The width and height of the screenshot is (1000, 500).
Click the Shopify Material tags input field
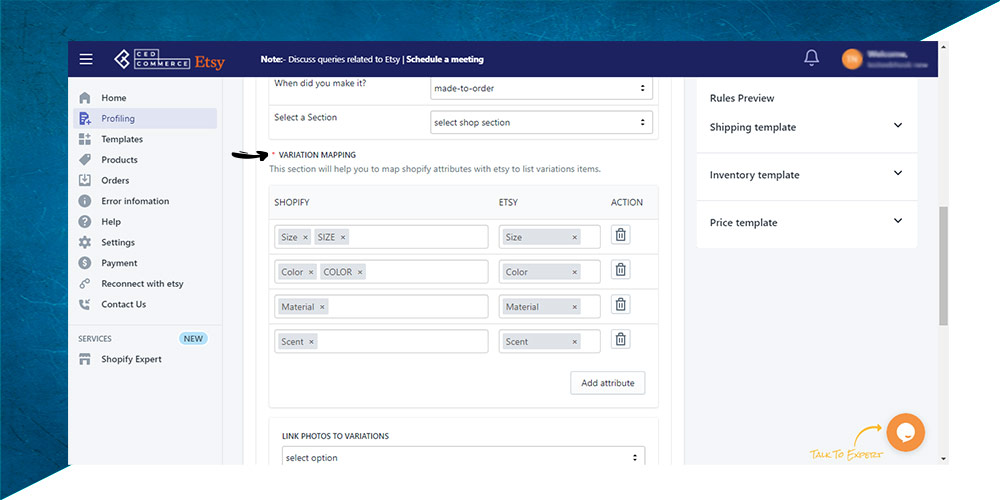(381, 307)
